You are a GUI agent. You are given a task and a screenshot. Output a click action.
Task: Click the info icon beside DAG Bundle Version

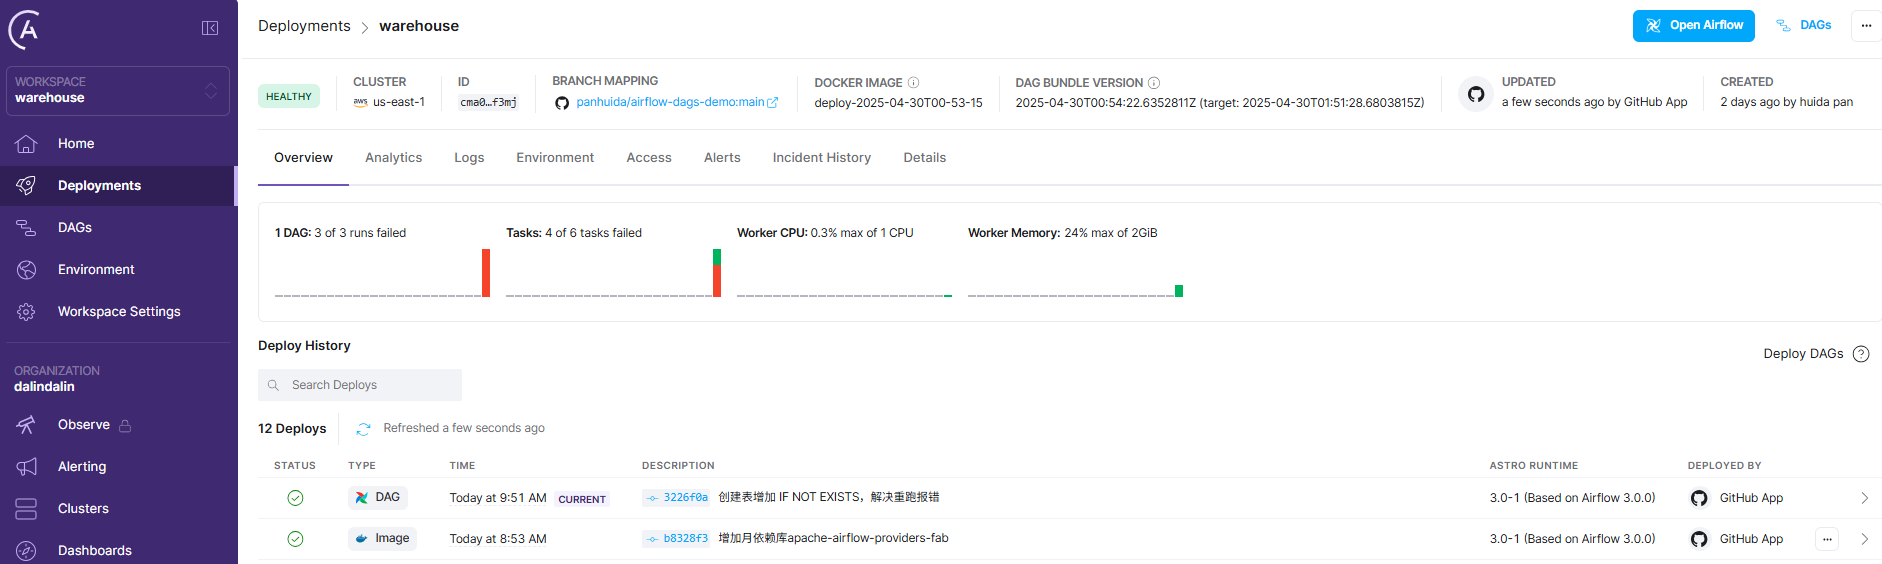coord(1154,83)
